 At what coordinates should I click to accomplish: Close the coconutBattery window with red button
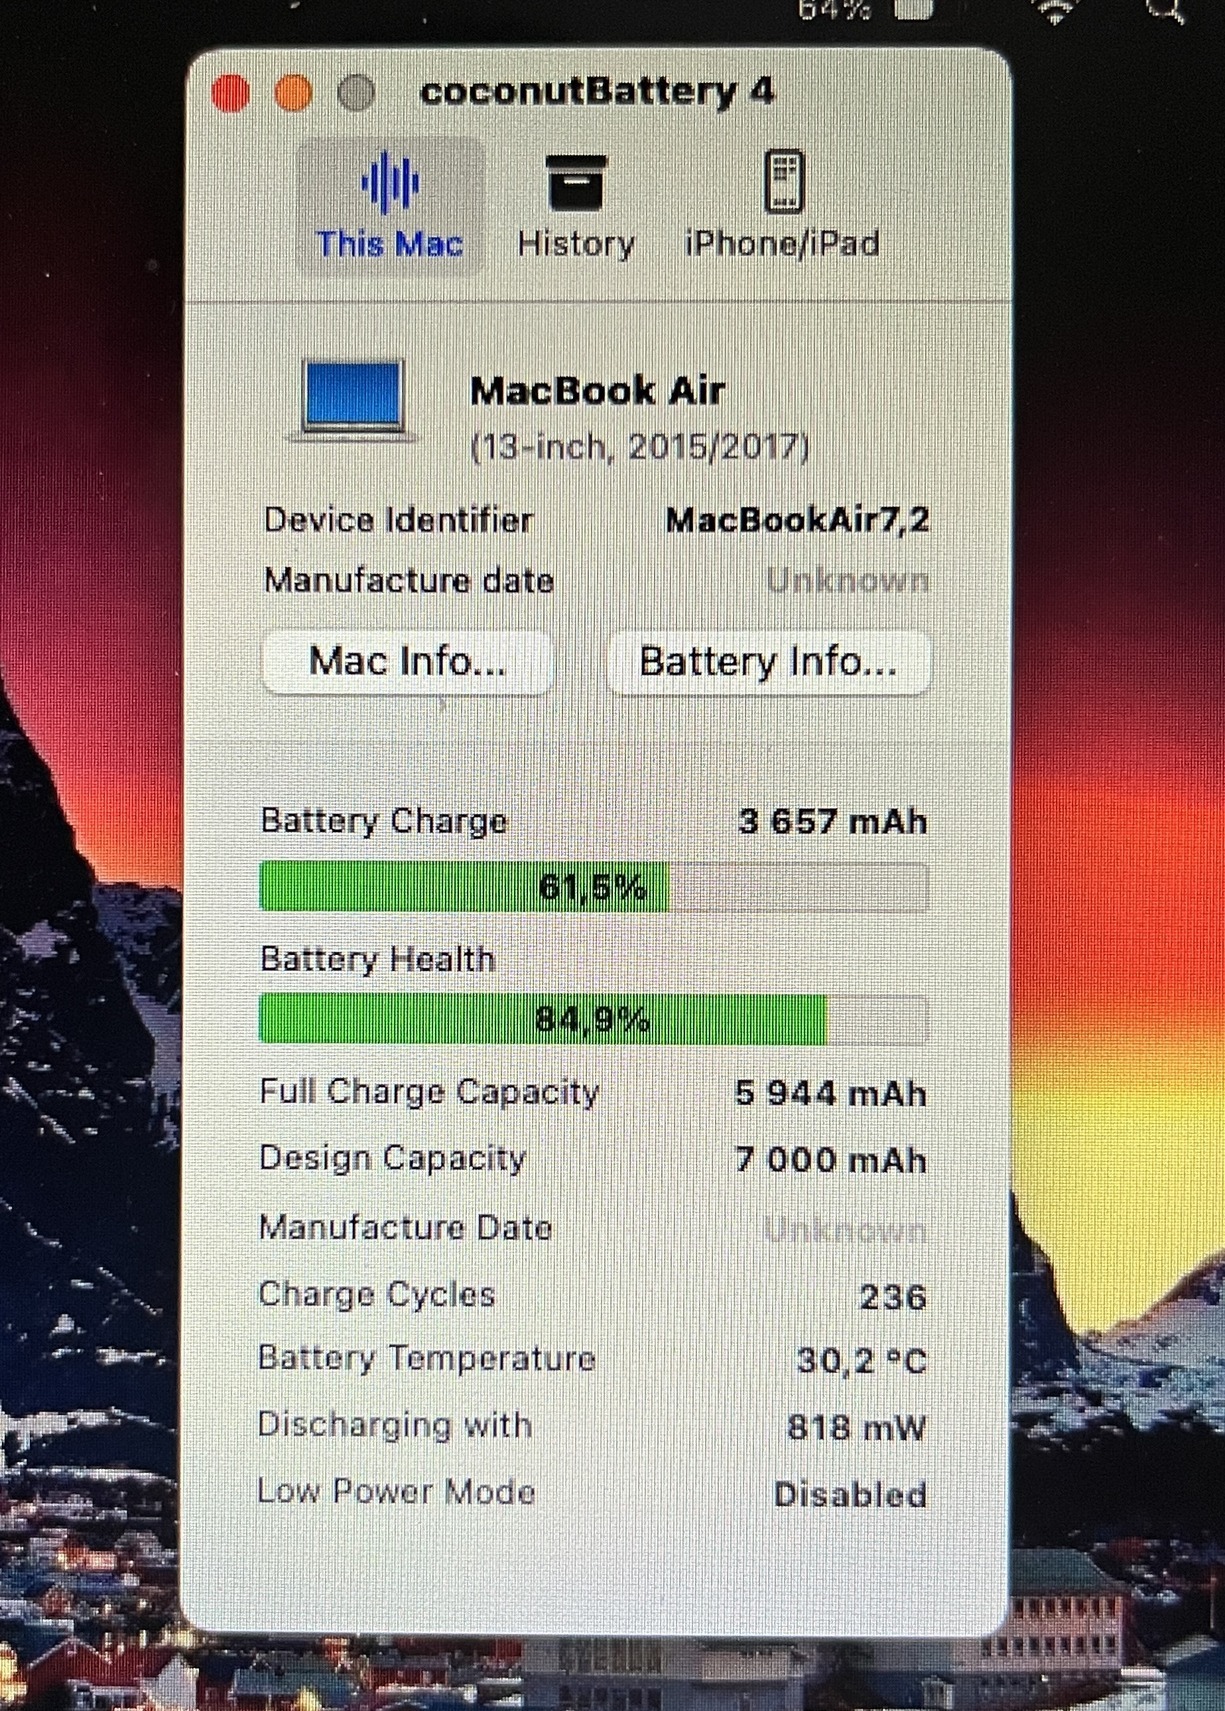pos(231,94)
